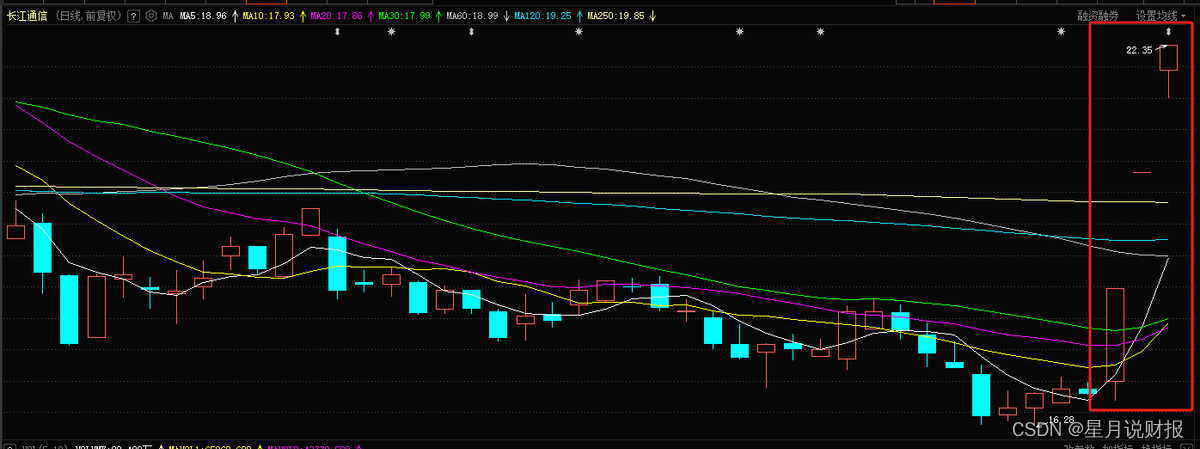The height and width of the screenshot is (449, 1200).
Task: Click the up arrow after MA5:18.96
Action: 235,16
